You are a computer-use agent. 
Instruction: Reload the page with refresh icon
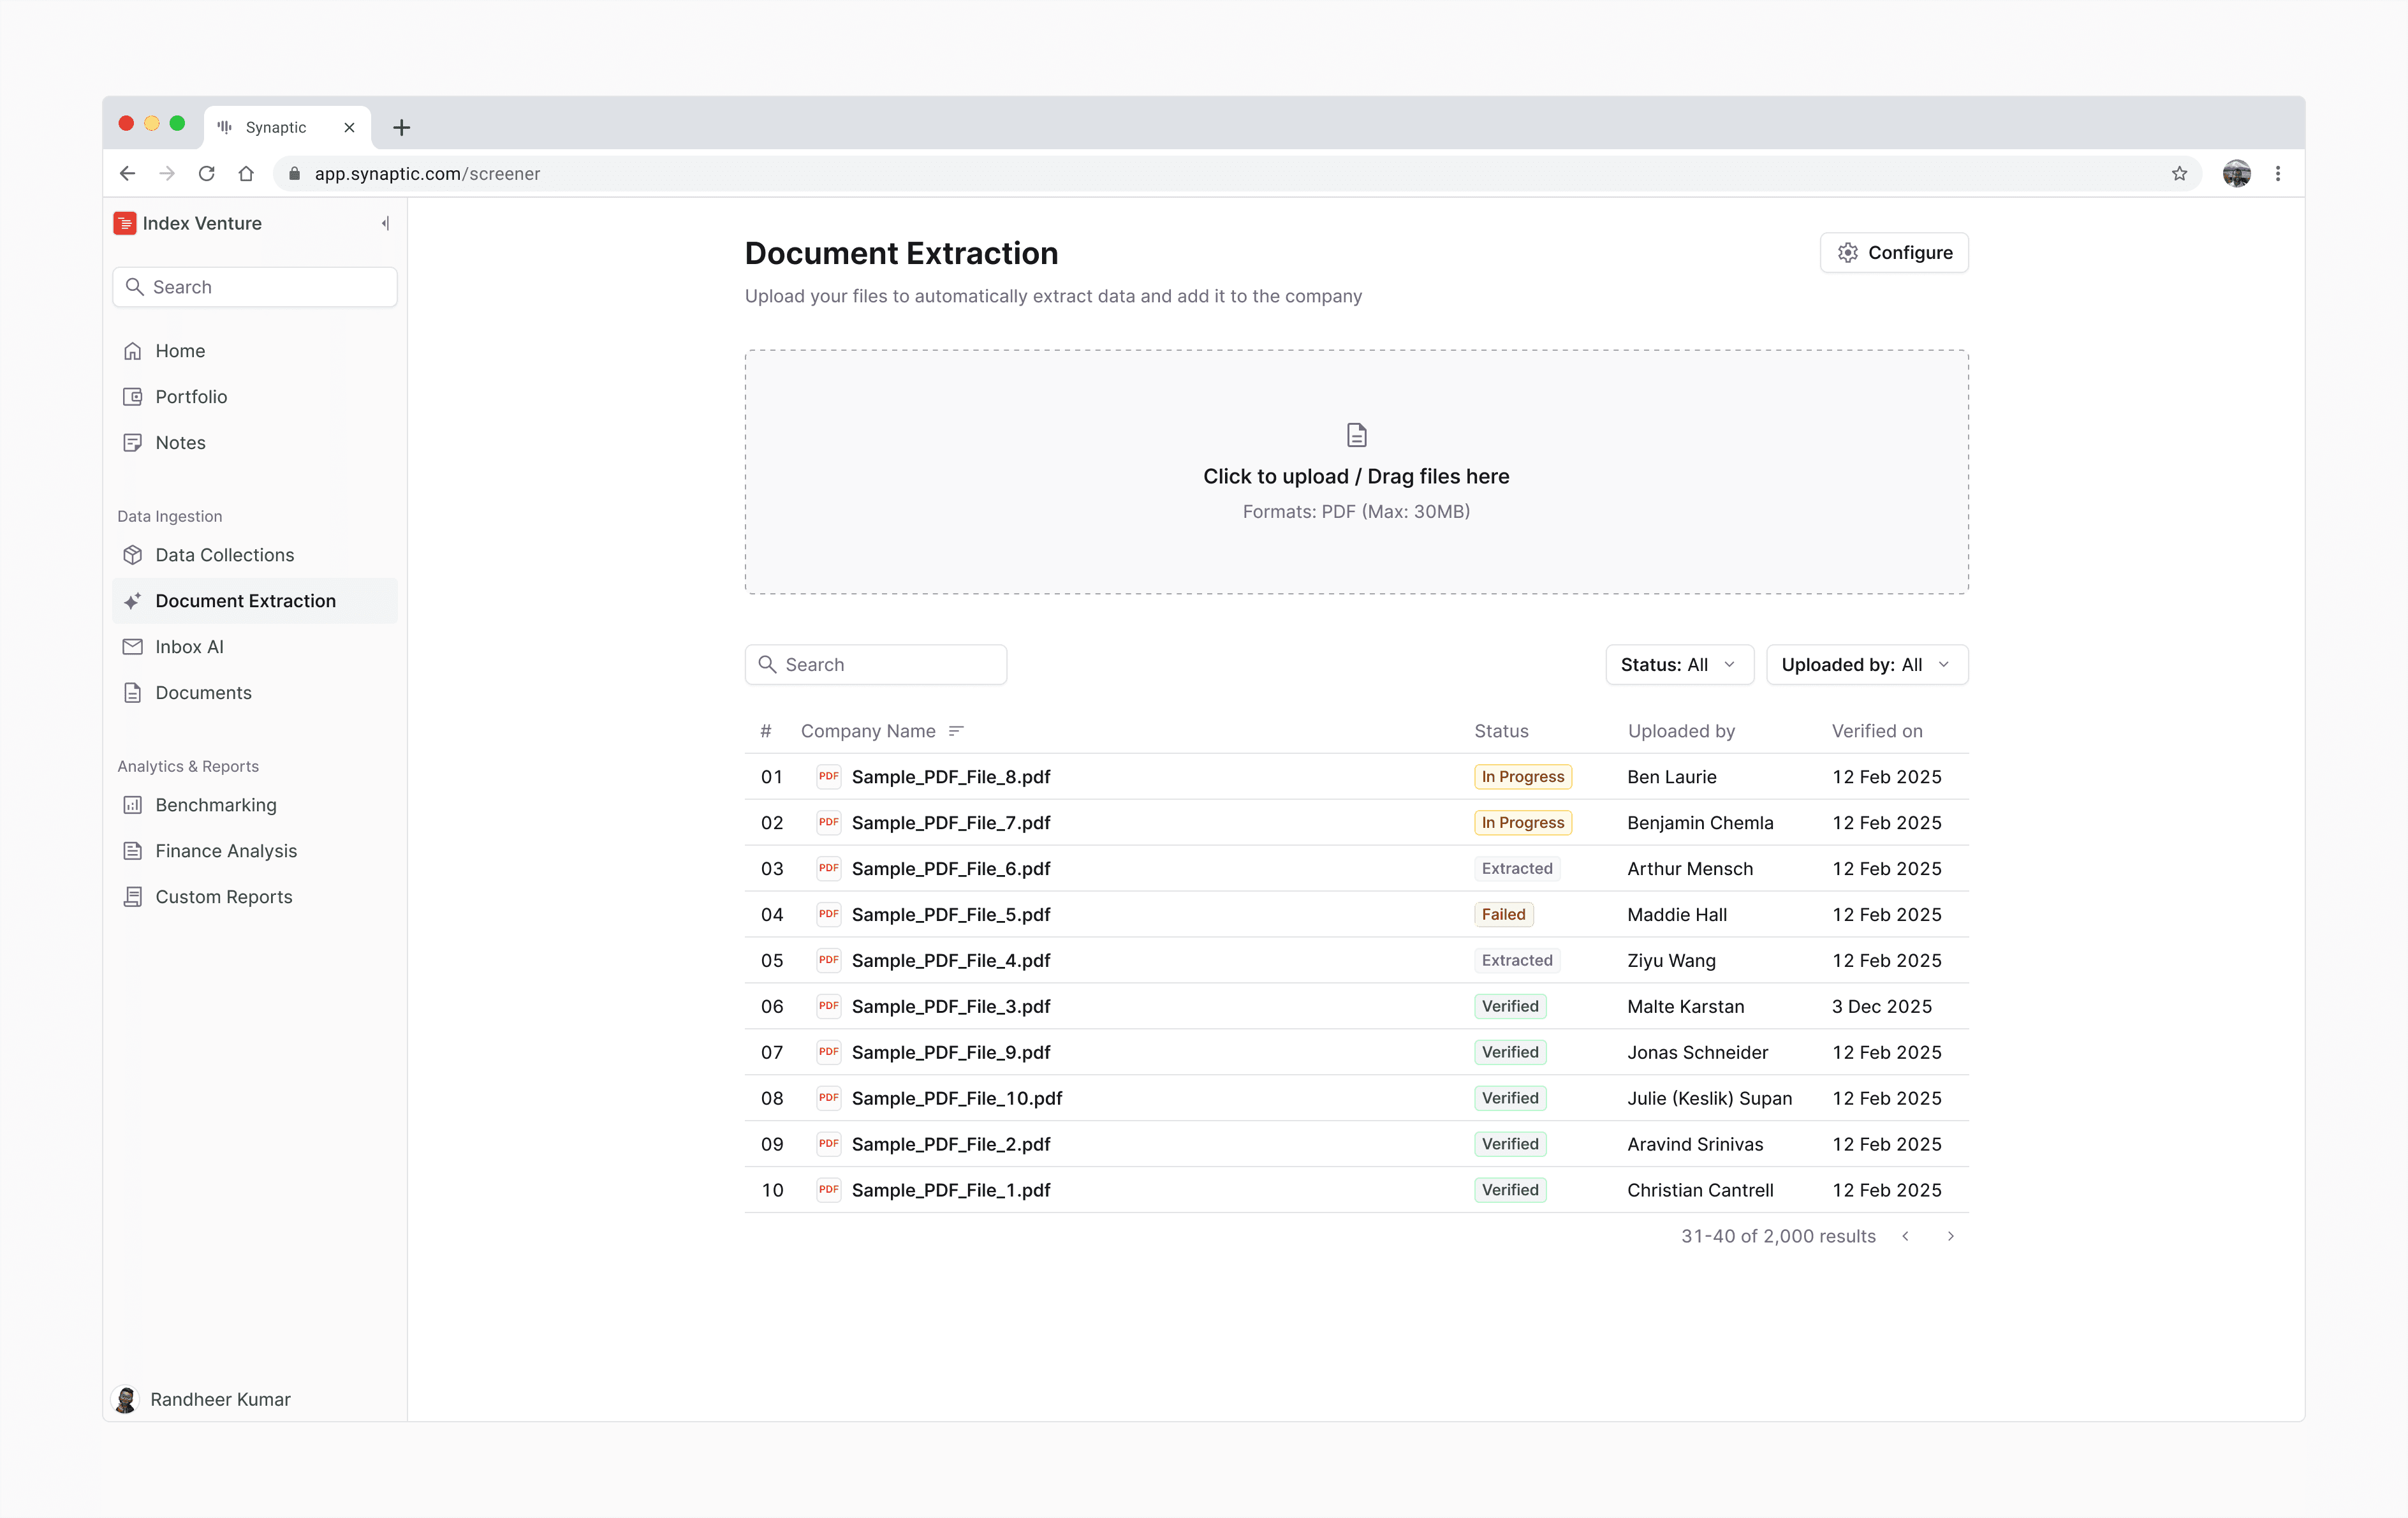click(207, 174)
